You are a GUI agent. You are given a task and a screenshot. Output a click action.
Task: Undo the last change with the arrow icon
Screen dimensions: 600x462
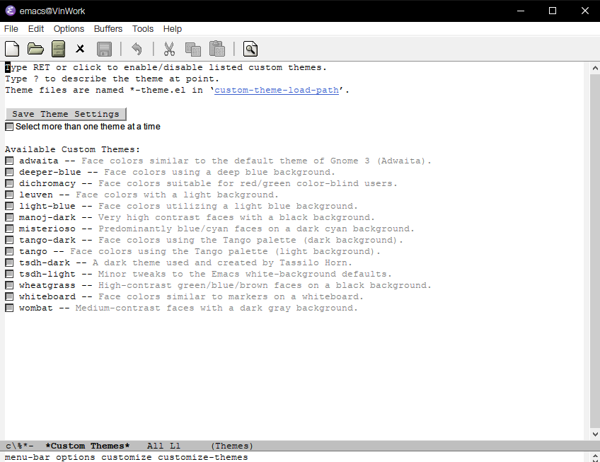click(x=136, y=49)
